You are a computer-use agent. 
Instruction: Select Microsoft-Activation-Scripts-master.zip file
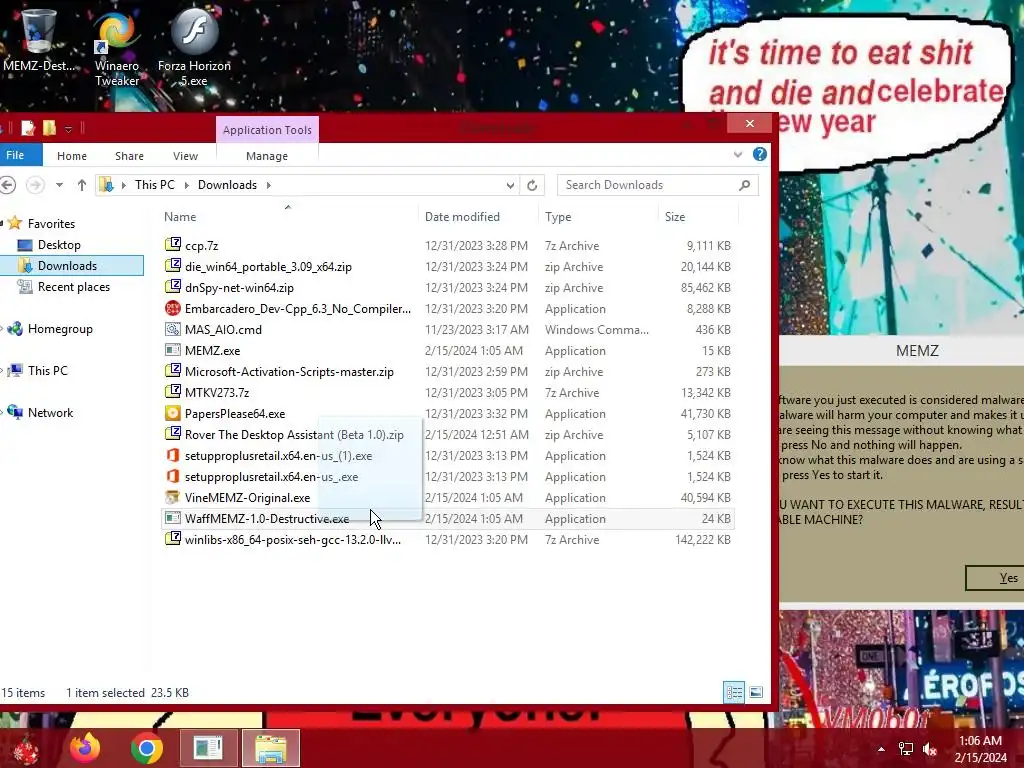point(289,372)
